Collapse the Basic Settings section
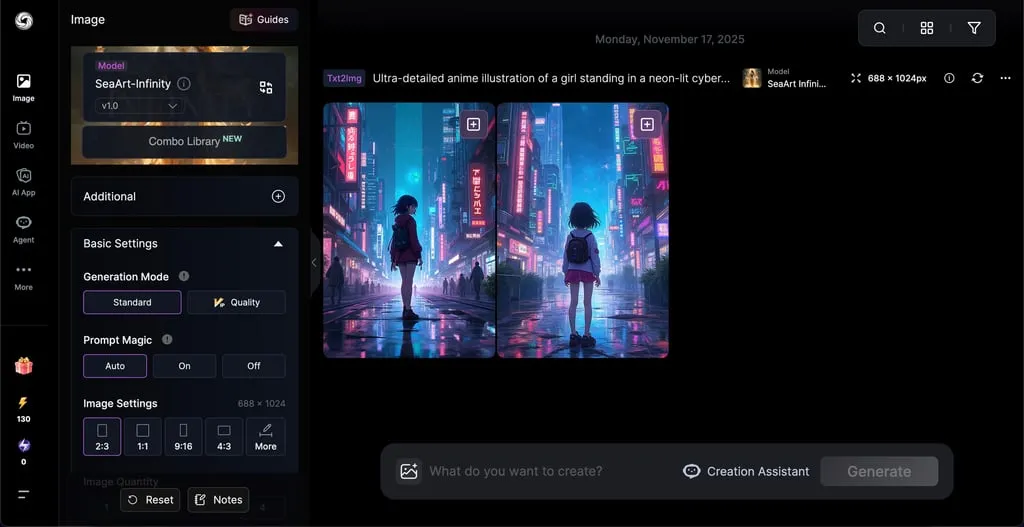The width and height of the screenshot is (1024, 527). pos(278,244)
